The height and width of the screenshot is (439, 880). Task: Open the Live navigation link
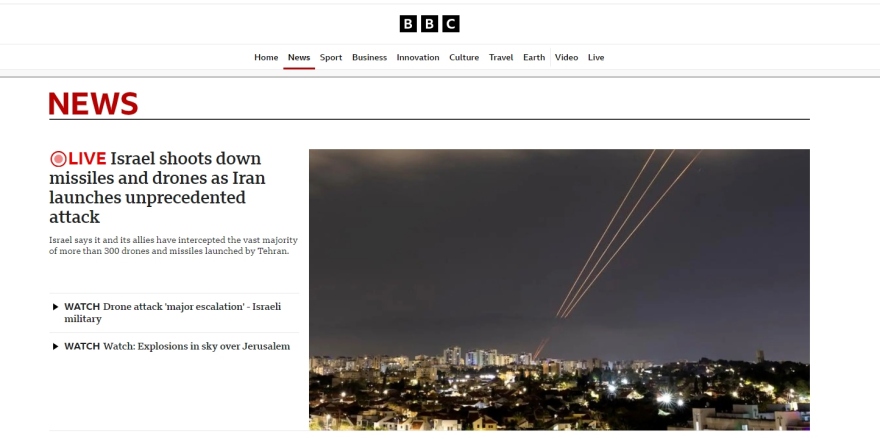coord(596,57)
